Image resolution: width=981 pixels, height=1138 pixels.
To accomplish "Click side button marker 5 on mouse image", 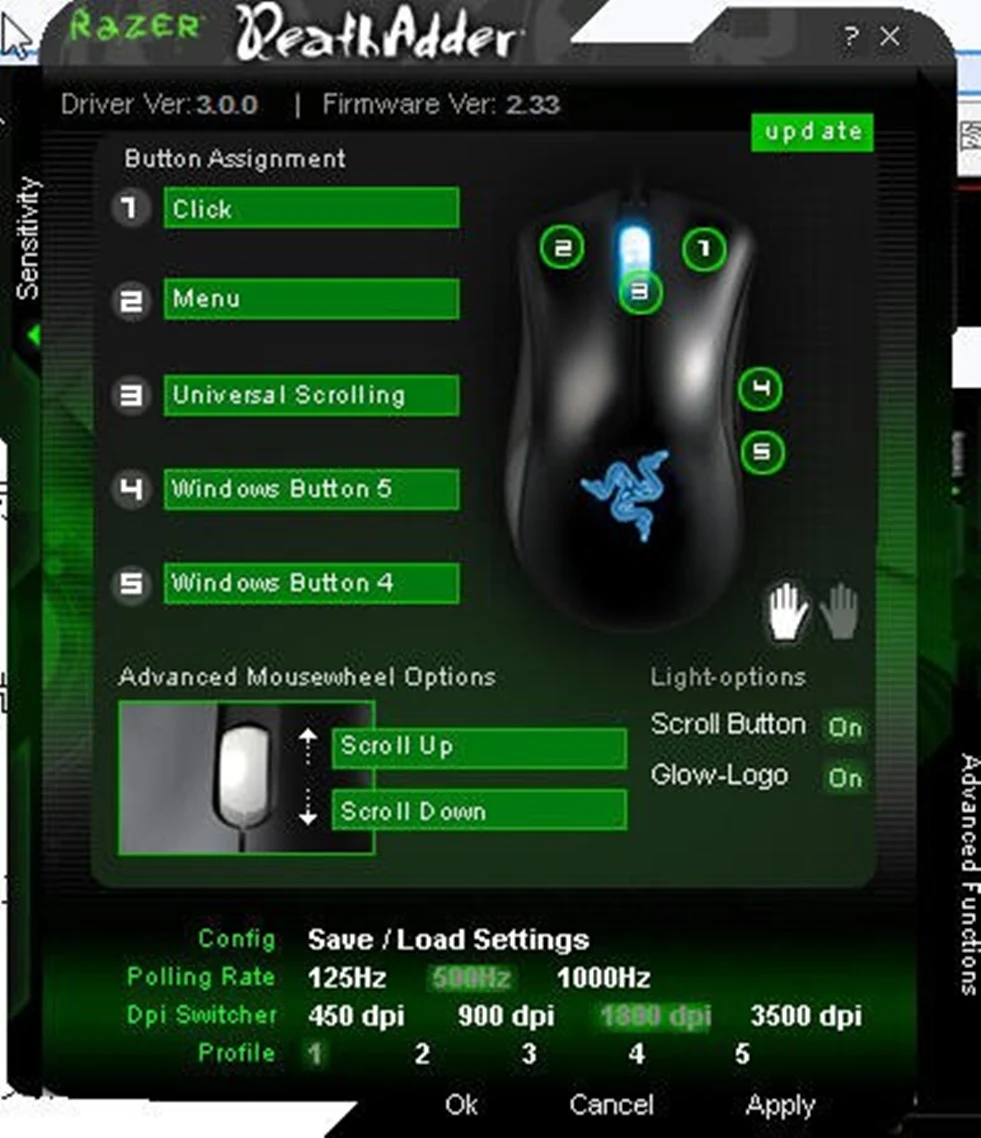I will pos(762,453).
